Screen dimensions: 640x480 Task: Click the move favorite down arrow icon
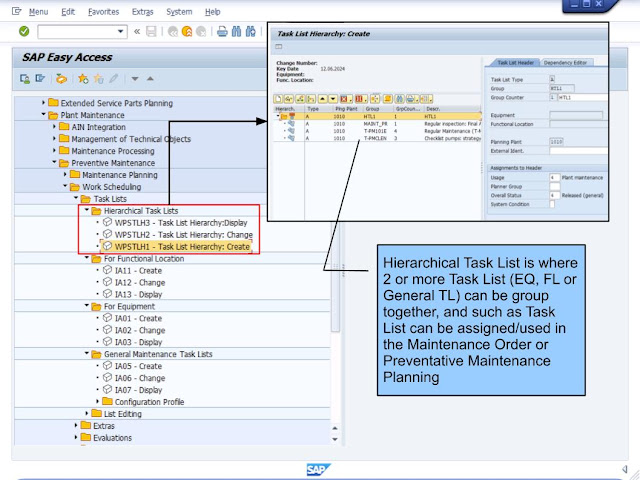coord(135,79)
